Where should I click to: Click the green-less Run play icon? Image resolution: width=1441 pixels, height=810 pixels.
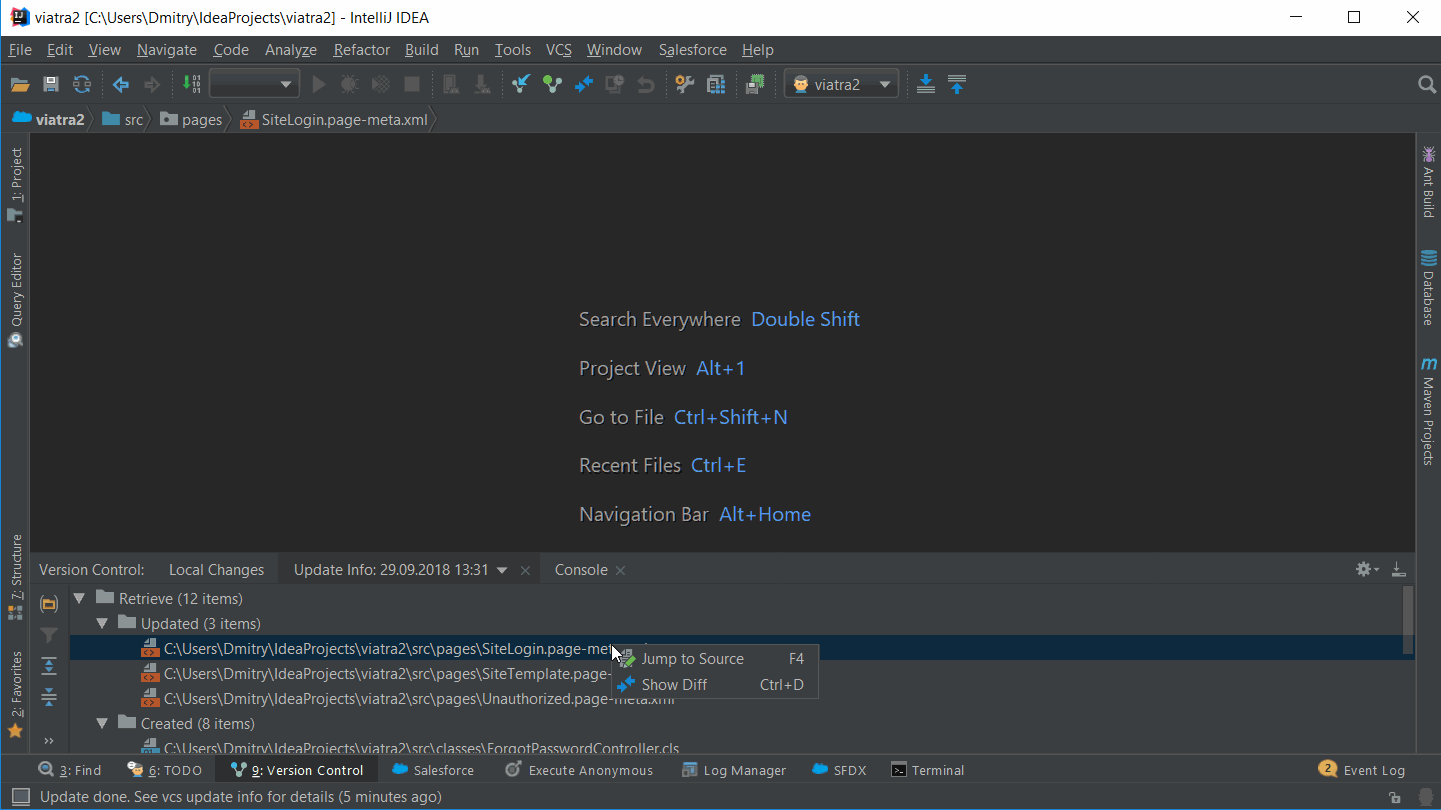click(x=319, y=85)
